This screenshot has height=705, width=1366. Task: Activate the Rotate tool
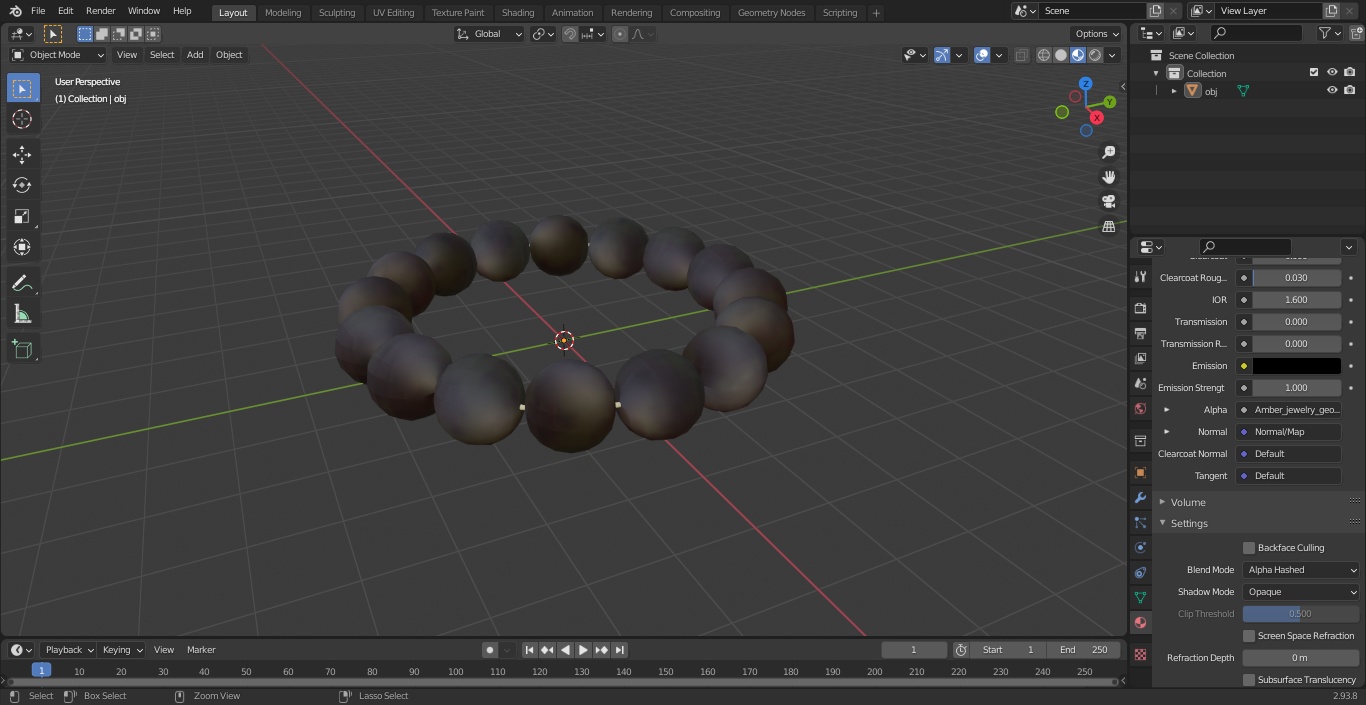coord(22,185)
